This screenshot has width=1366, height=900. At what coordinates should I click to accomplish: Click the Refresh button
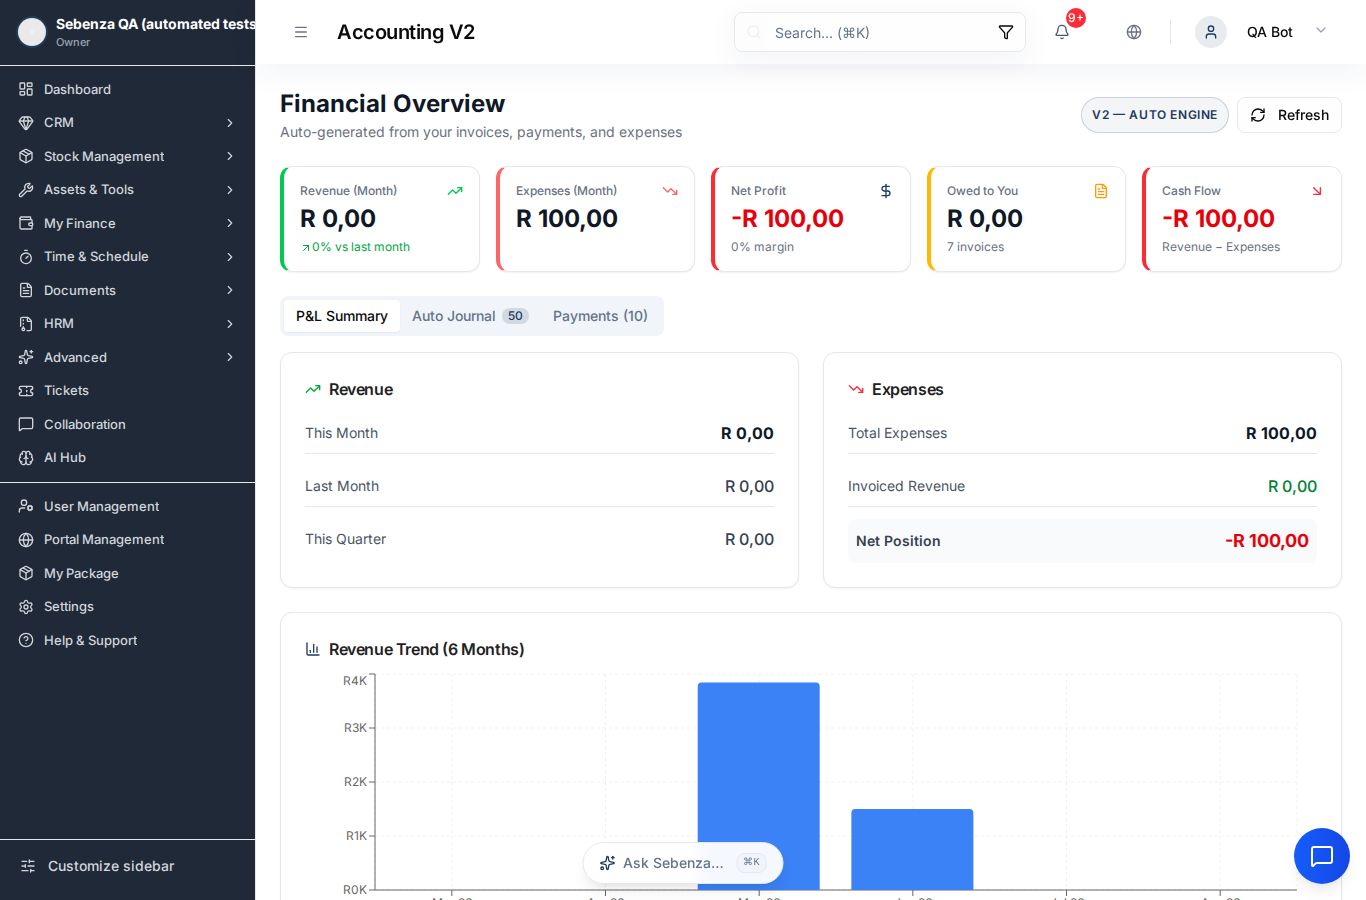(1289, 115)
